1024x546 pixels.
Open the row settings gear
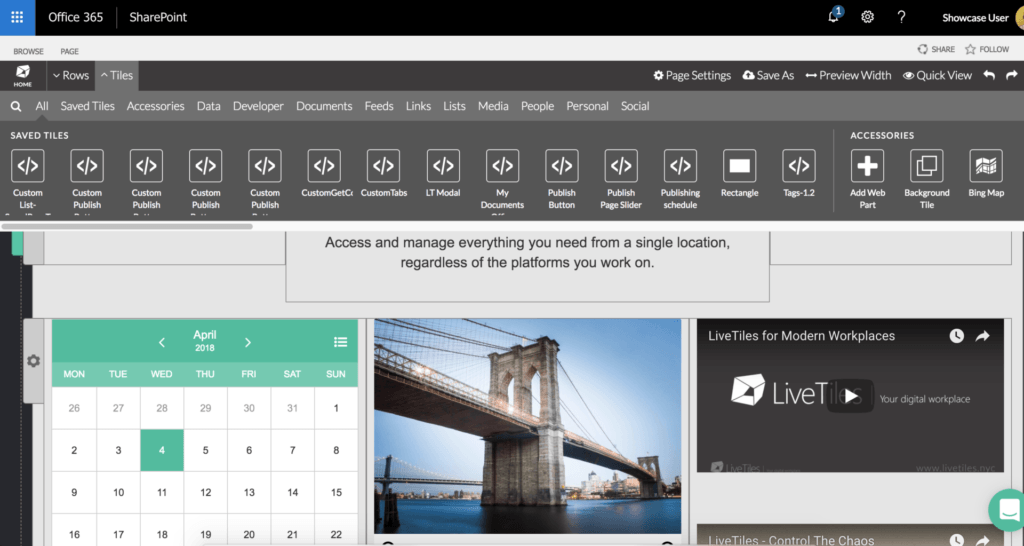pyautogui.click(x=33, y=361)
